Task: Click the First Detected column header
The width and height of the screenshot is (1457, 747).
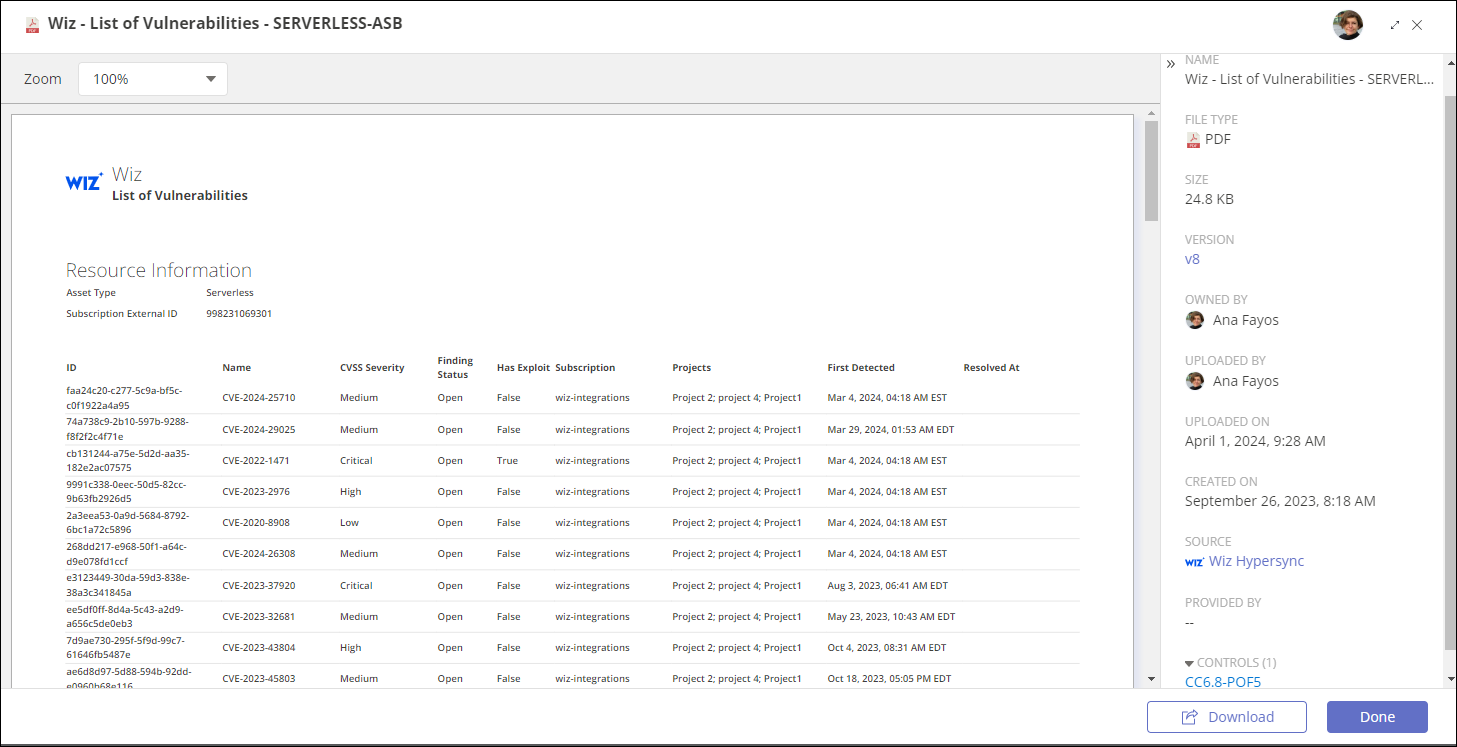Action: coord(861,368)
